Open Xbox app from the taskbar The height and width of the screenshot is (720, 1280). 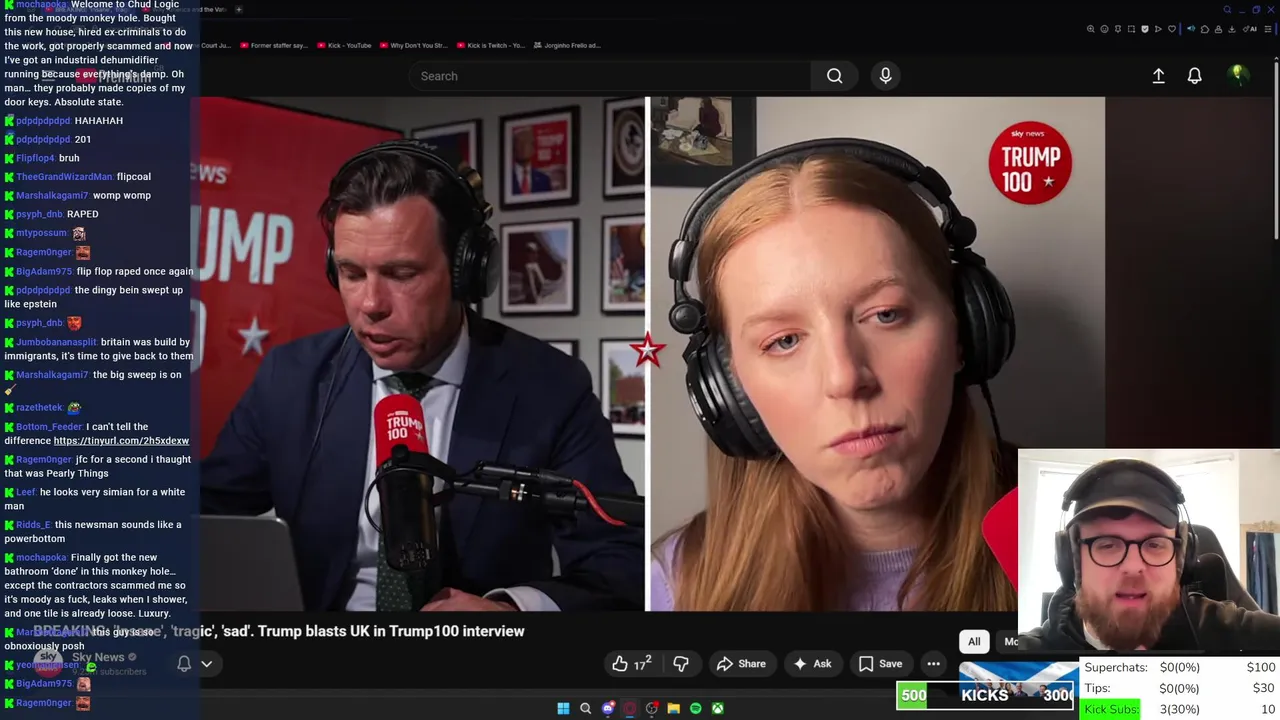coord(717,708)
